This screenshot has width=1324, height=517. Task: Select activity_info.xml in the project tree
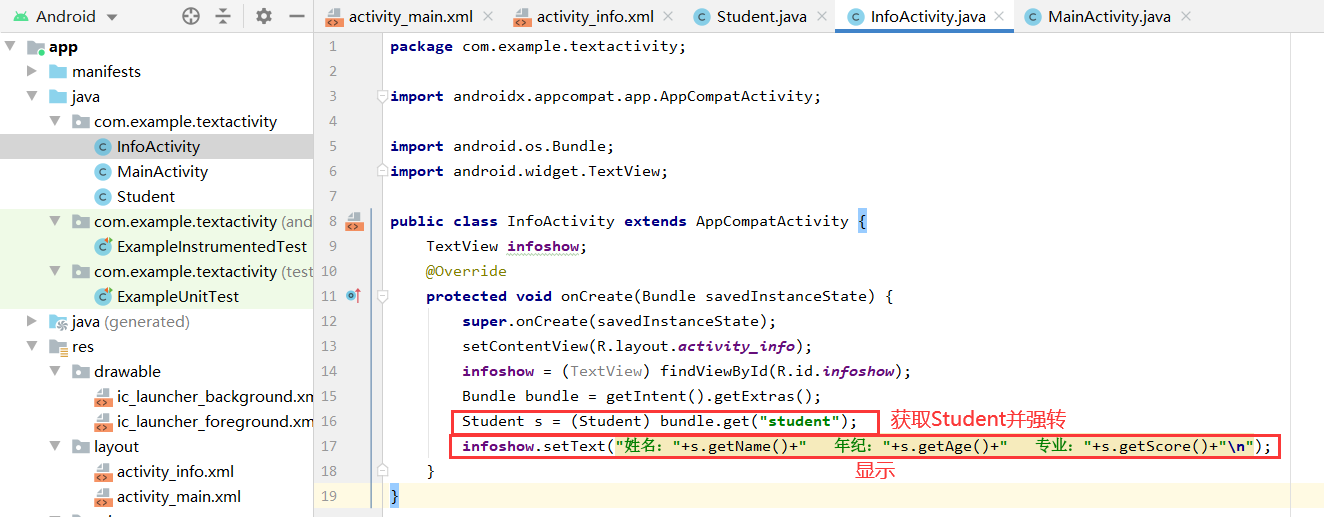point(175,472)
